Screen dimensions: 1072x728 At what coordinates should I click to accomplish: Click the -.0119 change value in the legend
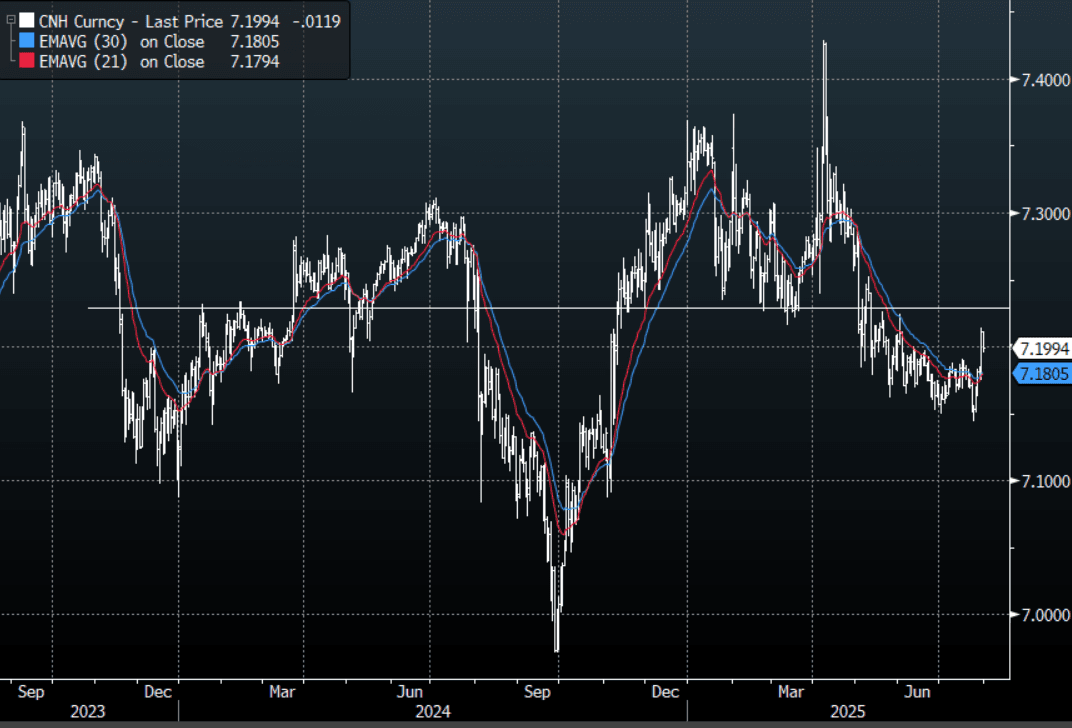[315, 21]
